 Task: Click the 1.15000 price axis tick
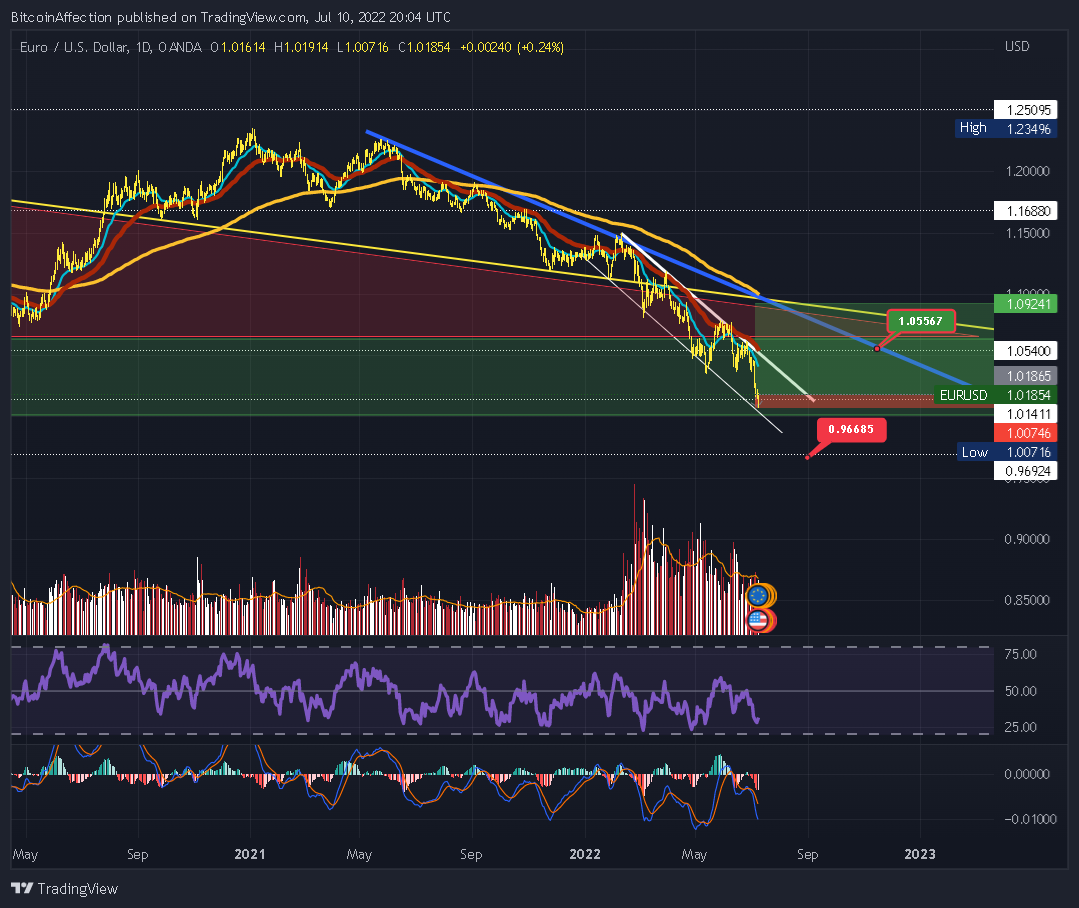pos(1027,233)
